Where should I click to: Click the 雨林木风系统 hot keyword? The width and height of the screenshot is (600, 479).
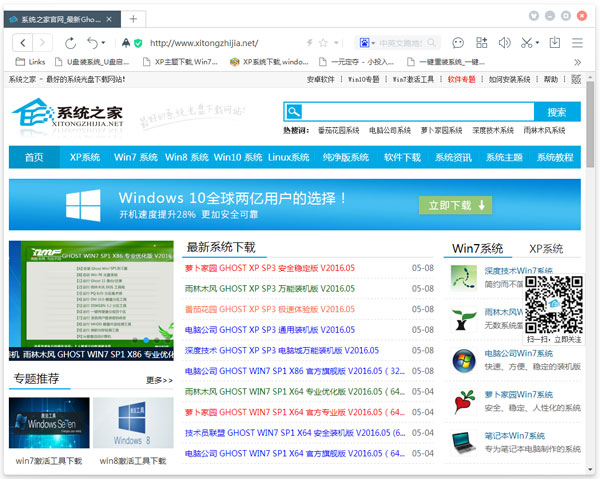click(x=544, y=130)
